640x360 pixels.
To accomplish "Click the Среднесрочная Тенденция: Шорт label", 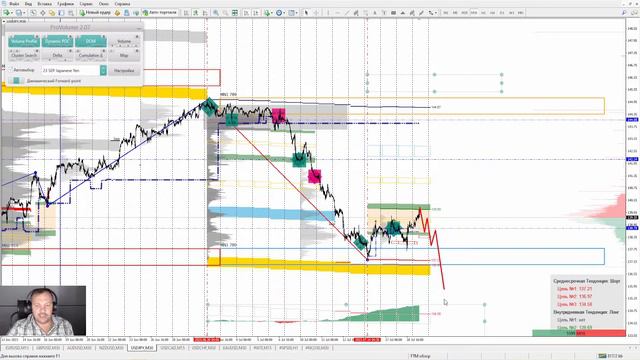I will pyautogui.click(x=587, y=281).
